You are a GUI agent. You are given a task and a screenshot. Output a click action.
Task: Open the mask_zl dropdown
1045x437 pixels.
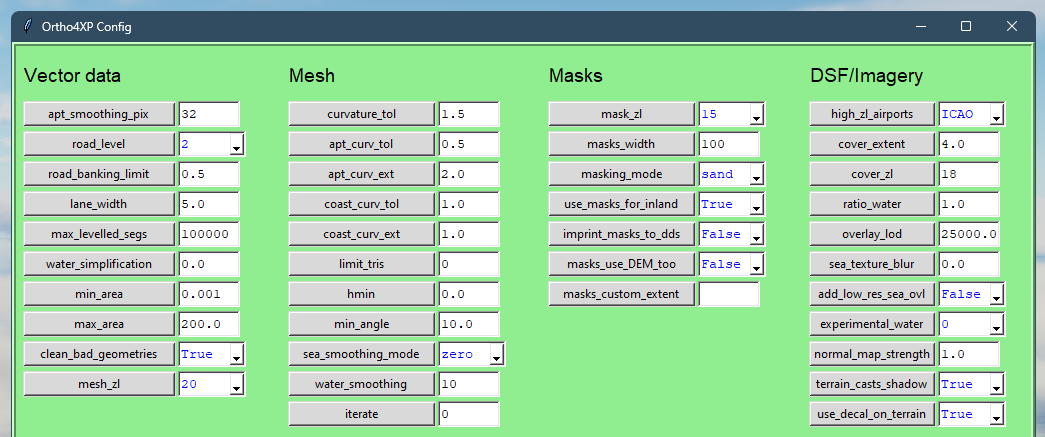(x=756, y=115)
